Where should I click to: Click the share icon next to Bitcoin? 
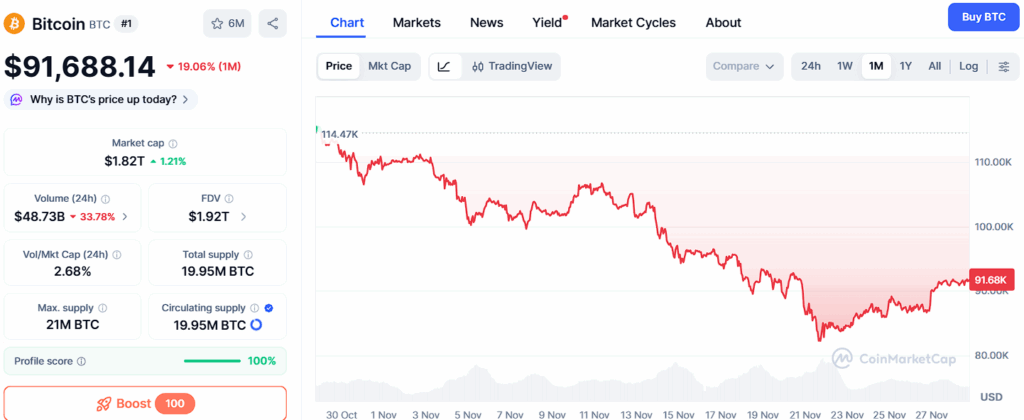[272, 23]
